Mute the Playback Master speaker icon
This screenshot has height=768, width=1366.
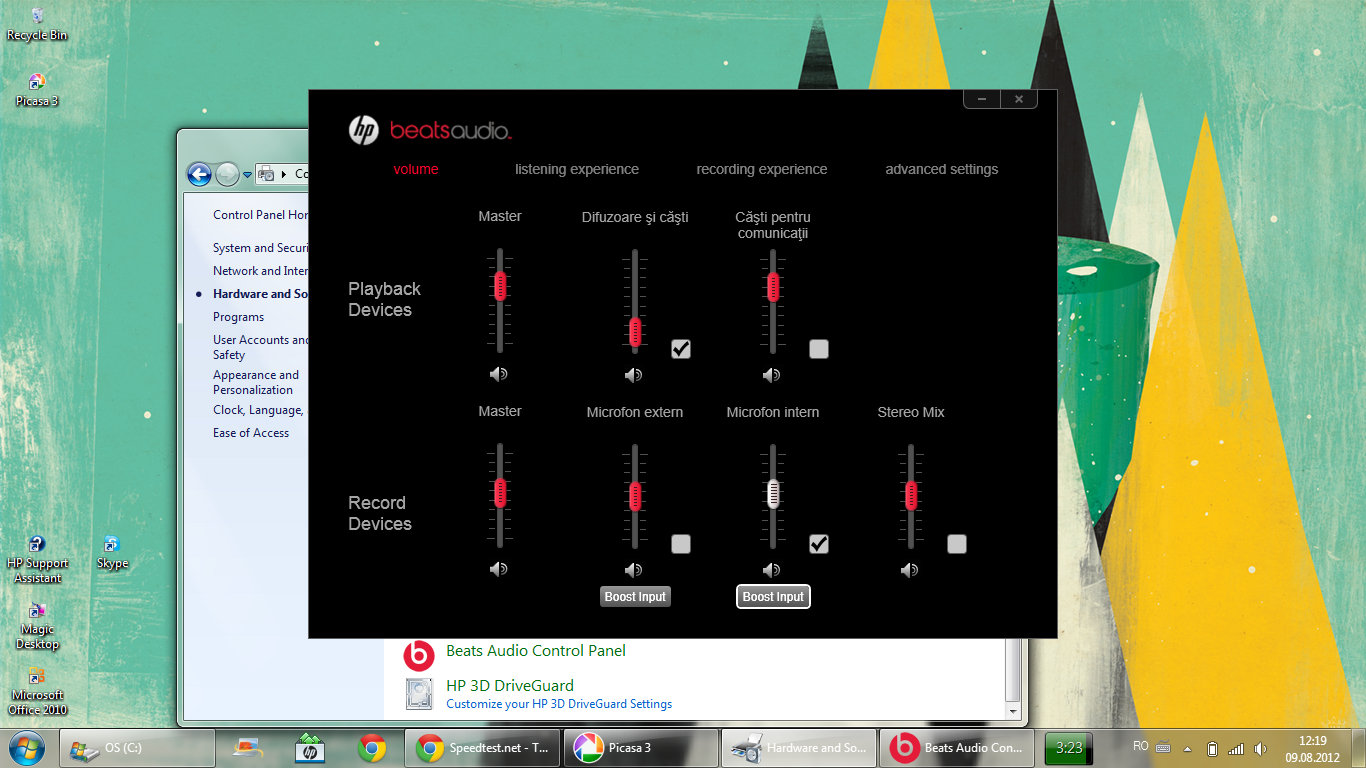pyautogui.click(x=498, y=374)
